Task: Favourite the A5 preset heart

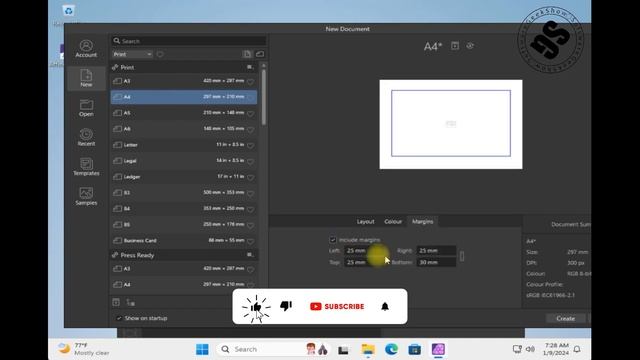Action: click(251, 113)
